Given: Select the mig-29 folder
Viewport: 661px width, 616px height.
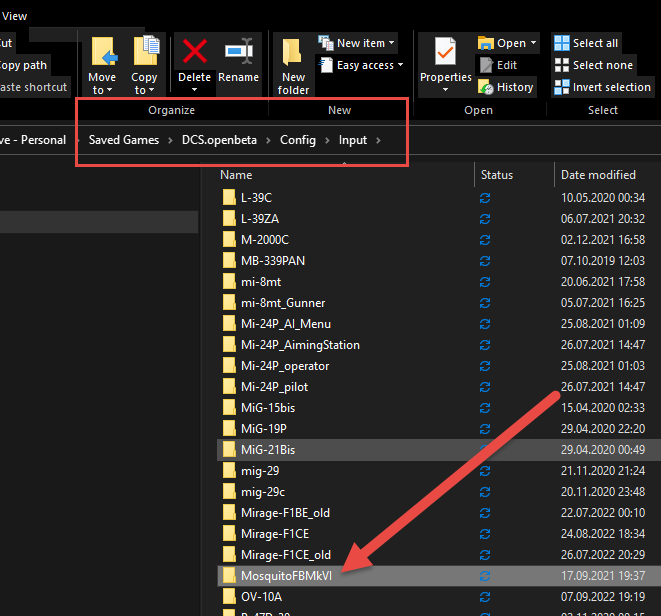Looking at the screenshot, I should (260, 471).
